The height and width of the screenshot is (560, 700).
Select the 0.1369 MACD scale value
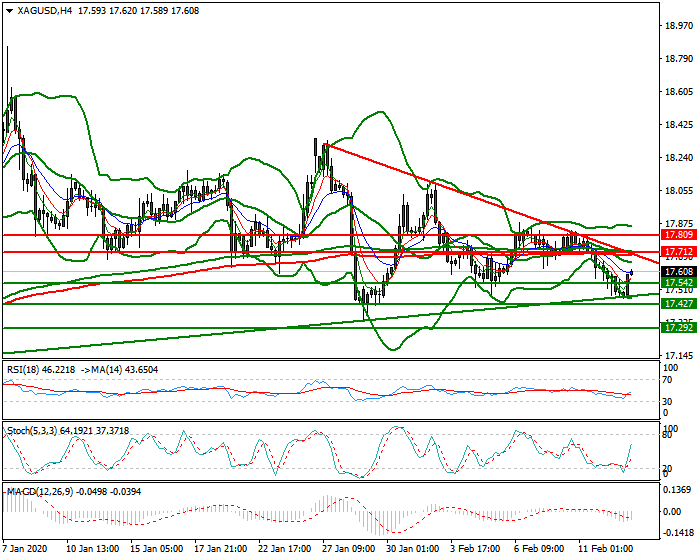(679, 490)
